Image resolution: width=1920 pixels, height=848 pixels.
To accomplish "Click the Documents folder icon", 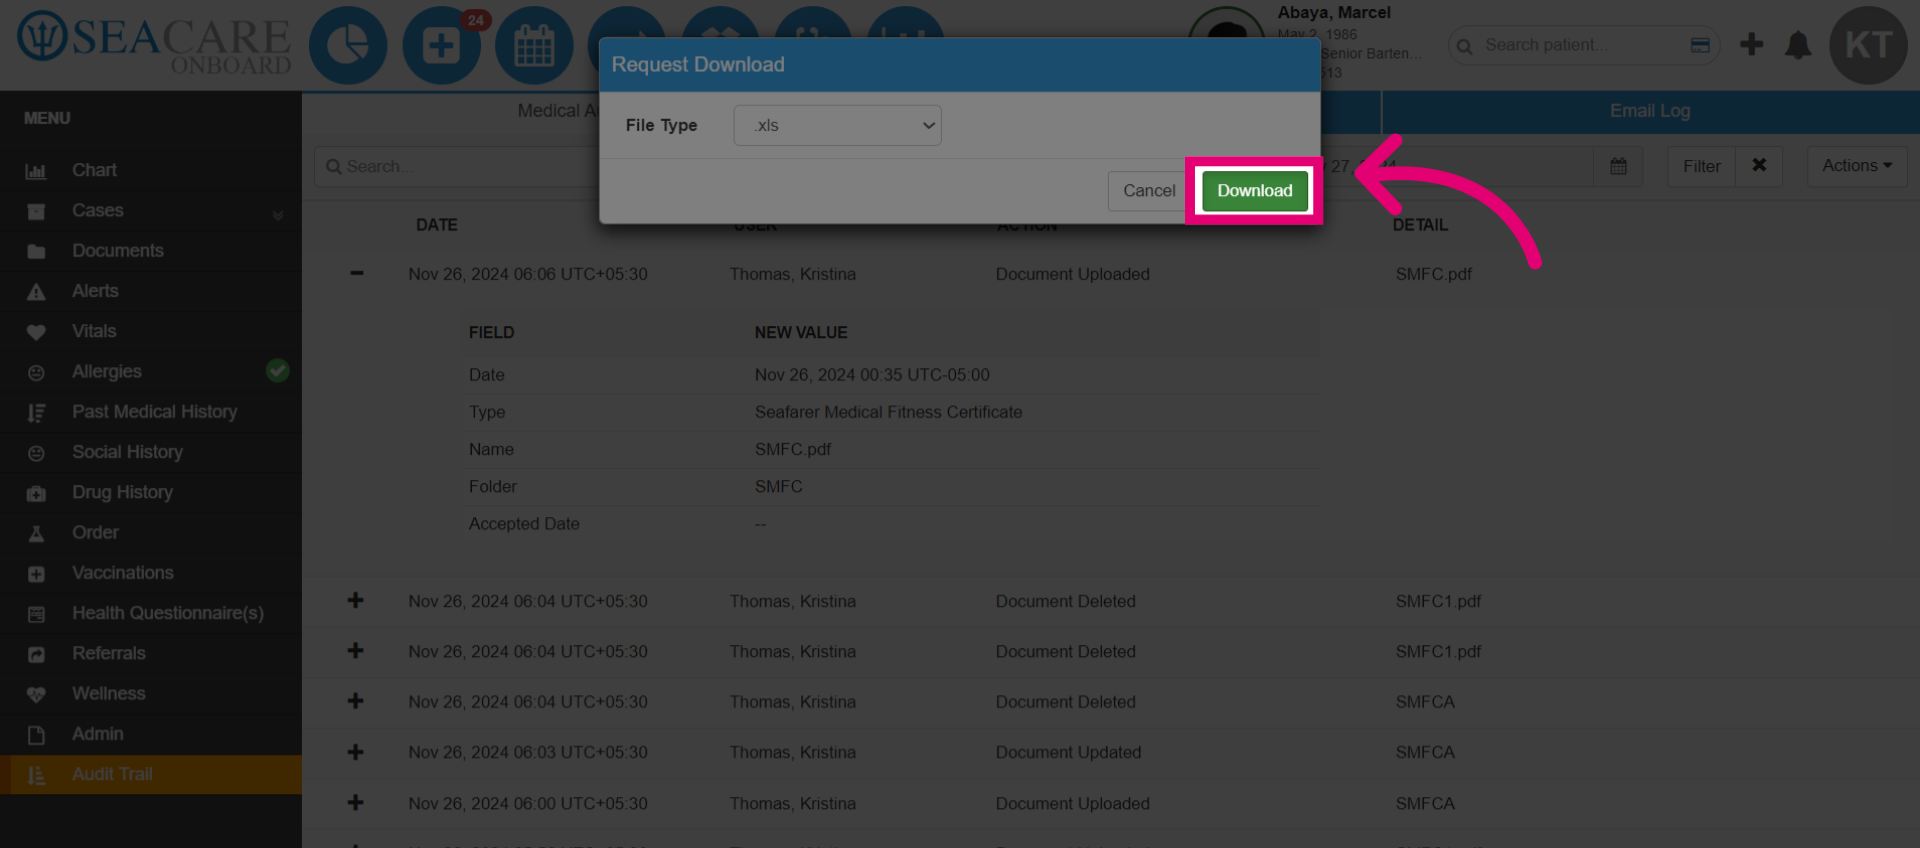I will [x=36, y=252].
